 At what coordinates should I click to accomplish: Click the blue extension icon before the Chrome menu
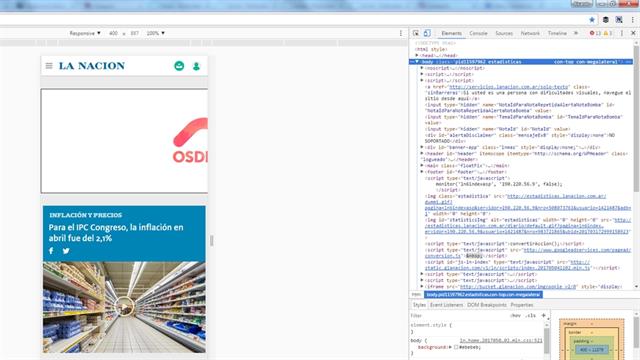click(619, 20)
